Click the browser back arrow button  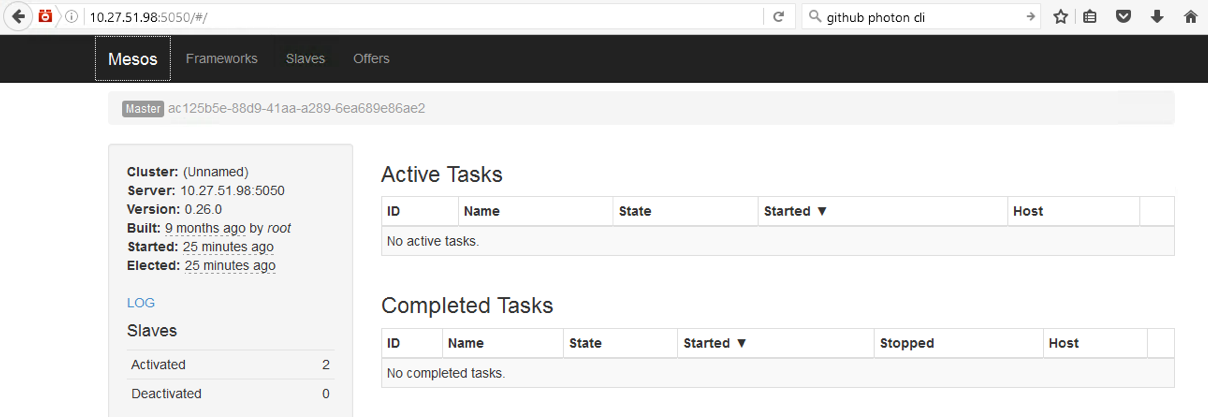tap(18, 17)
